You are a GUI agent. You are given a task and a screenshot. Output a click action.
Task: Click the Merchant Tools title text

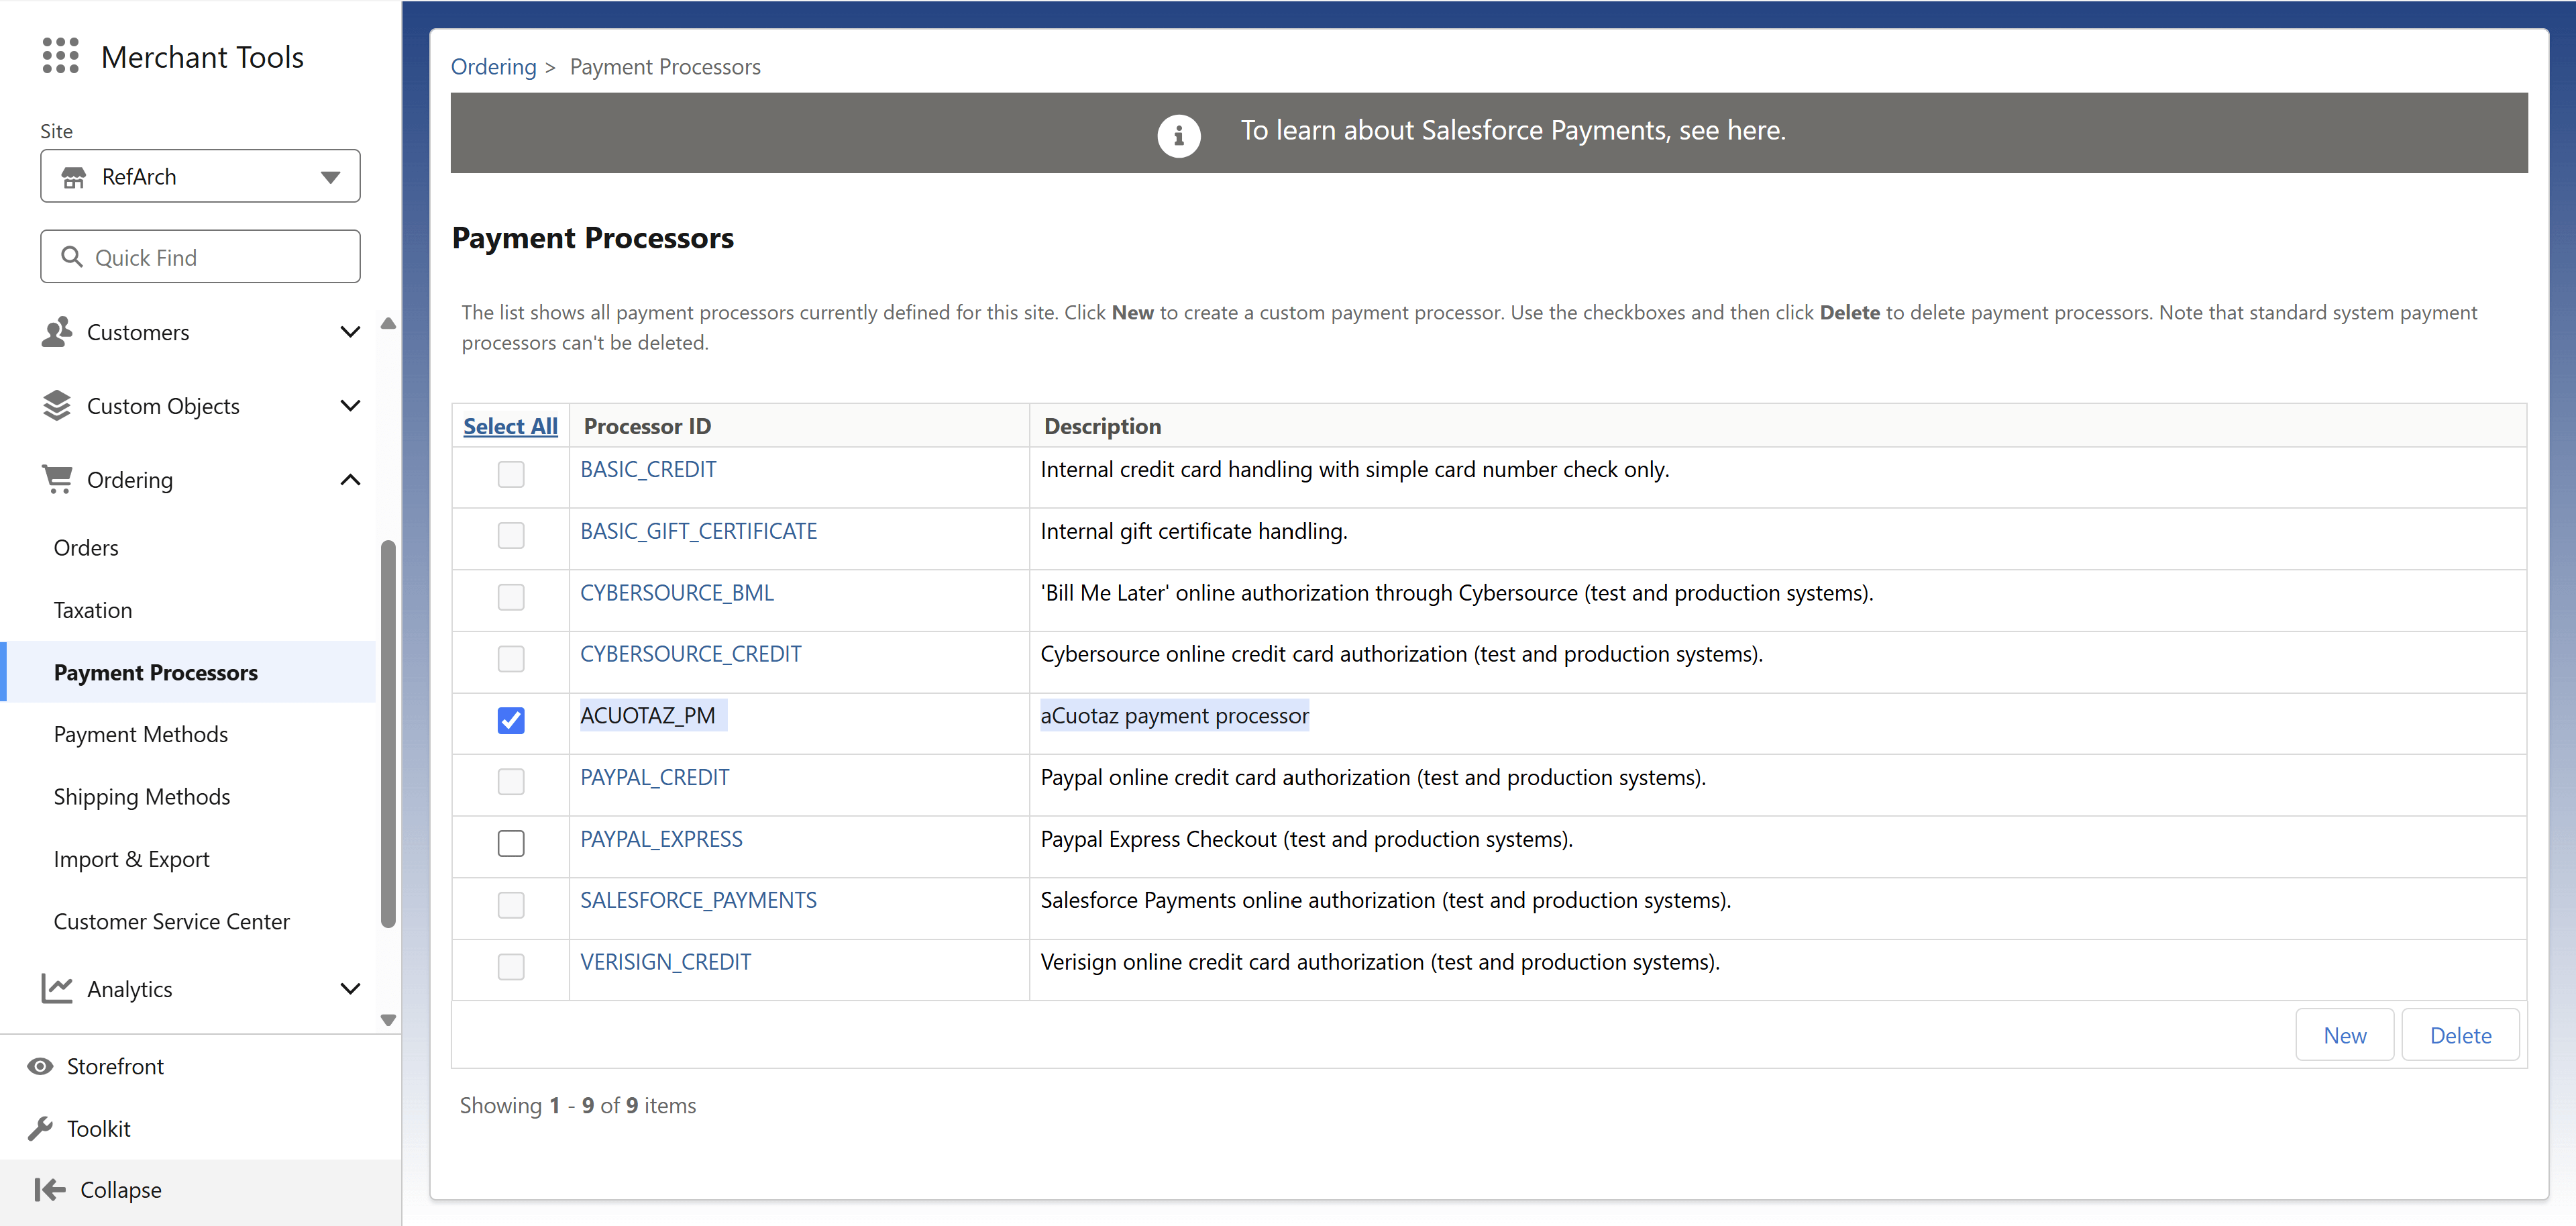click(203, 57)
